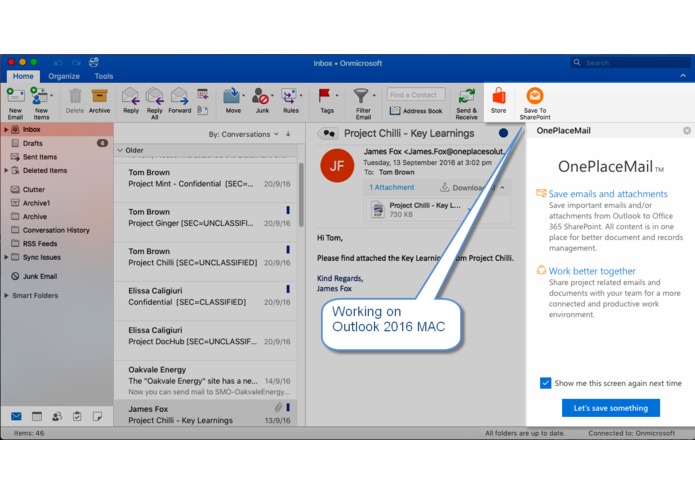Collapse the ribbon with top-right chevron
Viewport: 695px width, 494px height.
[683, 76]
